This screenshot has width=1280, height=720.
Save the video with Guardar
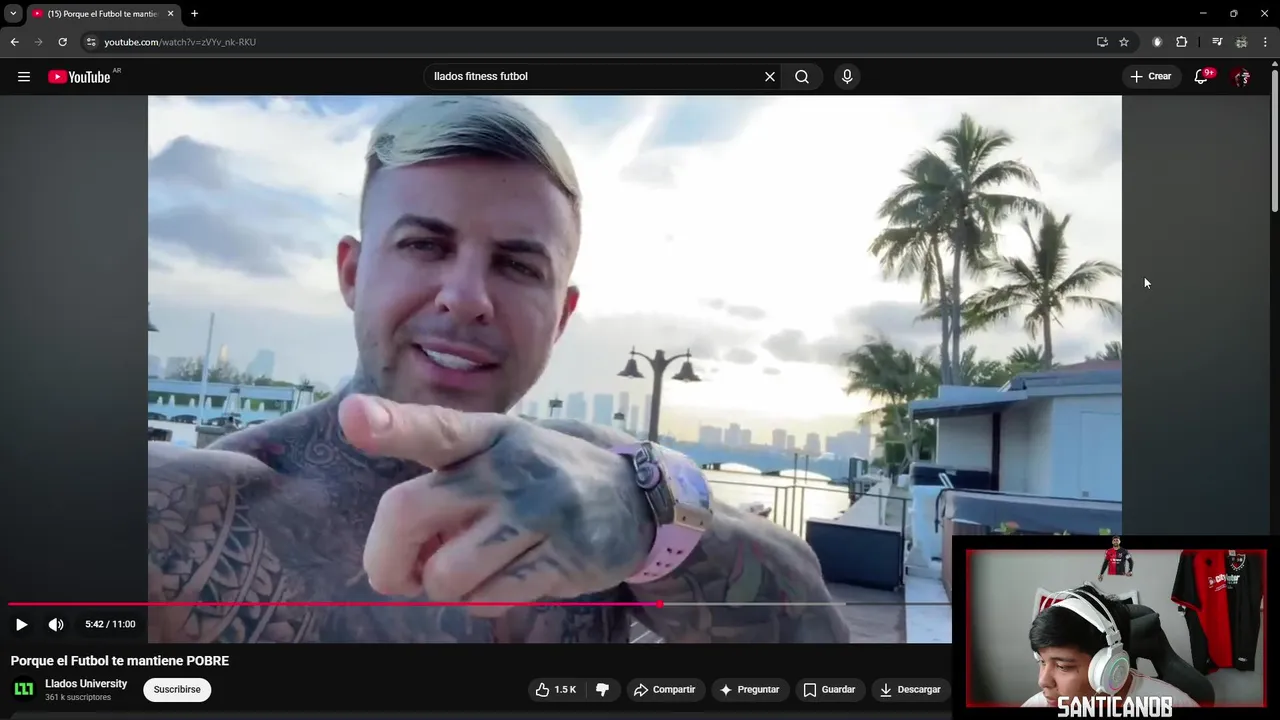(x=830, y=690)
